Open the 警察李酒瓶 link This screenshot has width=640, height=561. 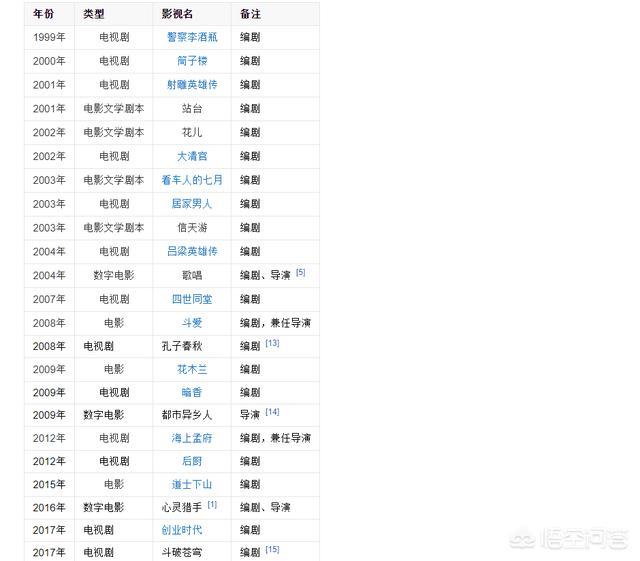[x=192, y=37]
